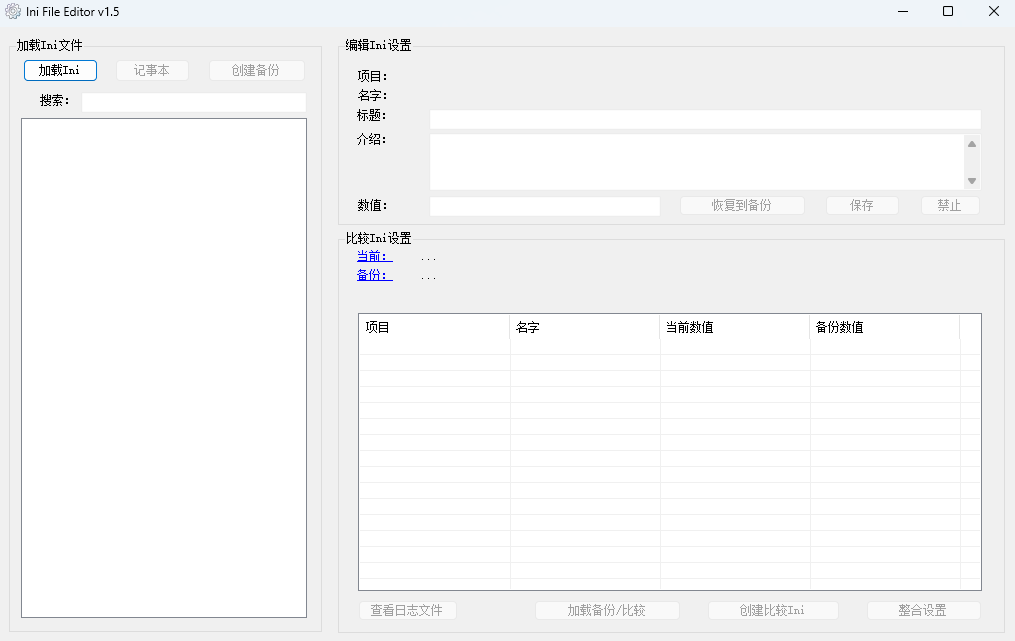Sort by 项目 column header
This screenshot has width=1015, height=641.
pos(434,328)
